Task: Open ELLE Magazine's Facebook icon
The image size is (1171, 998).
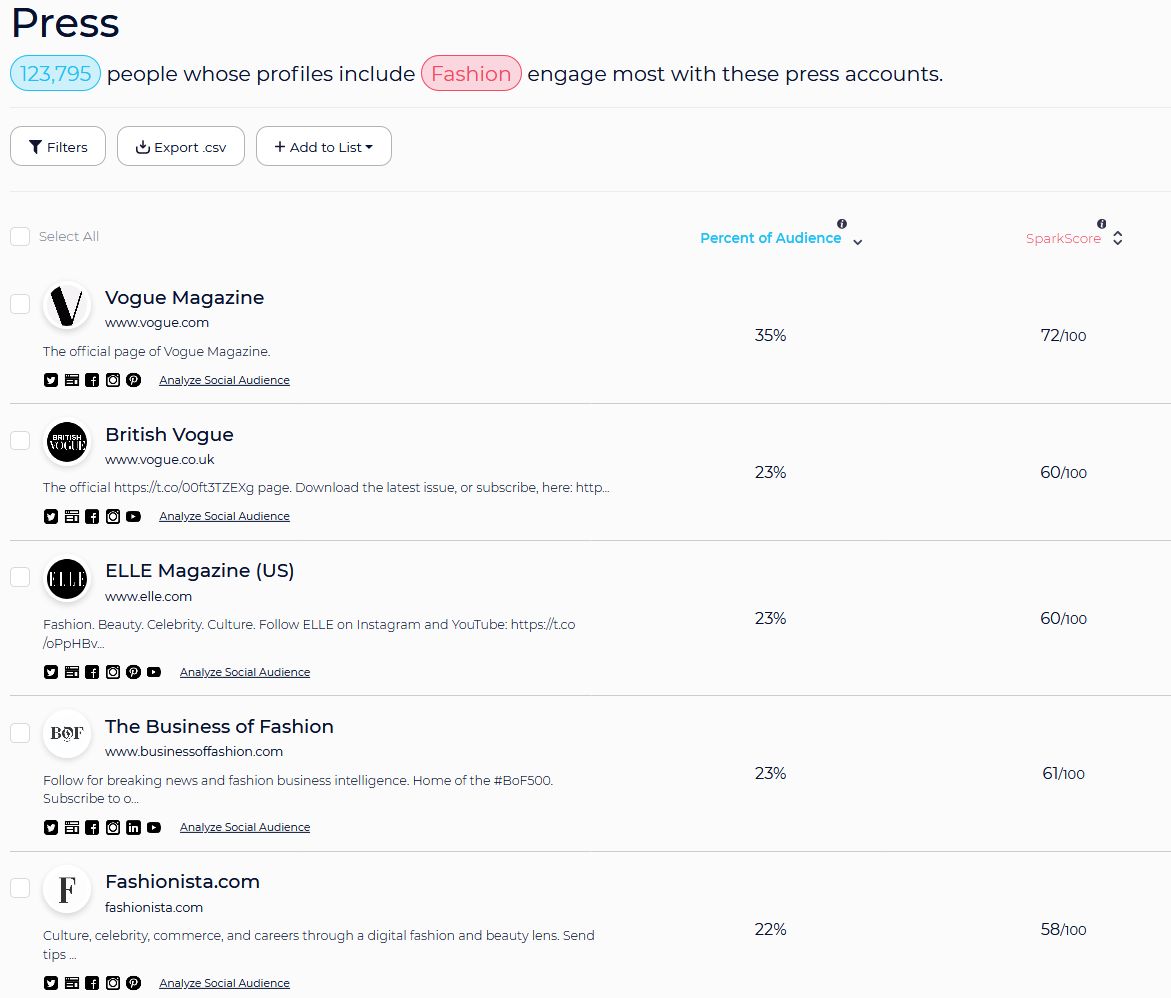Action: 92,672
